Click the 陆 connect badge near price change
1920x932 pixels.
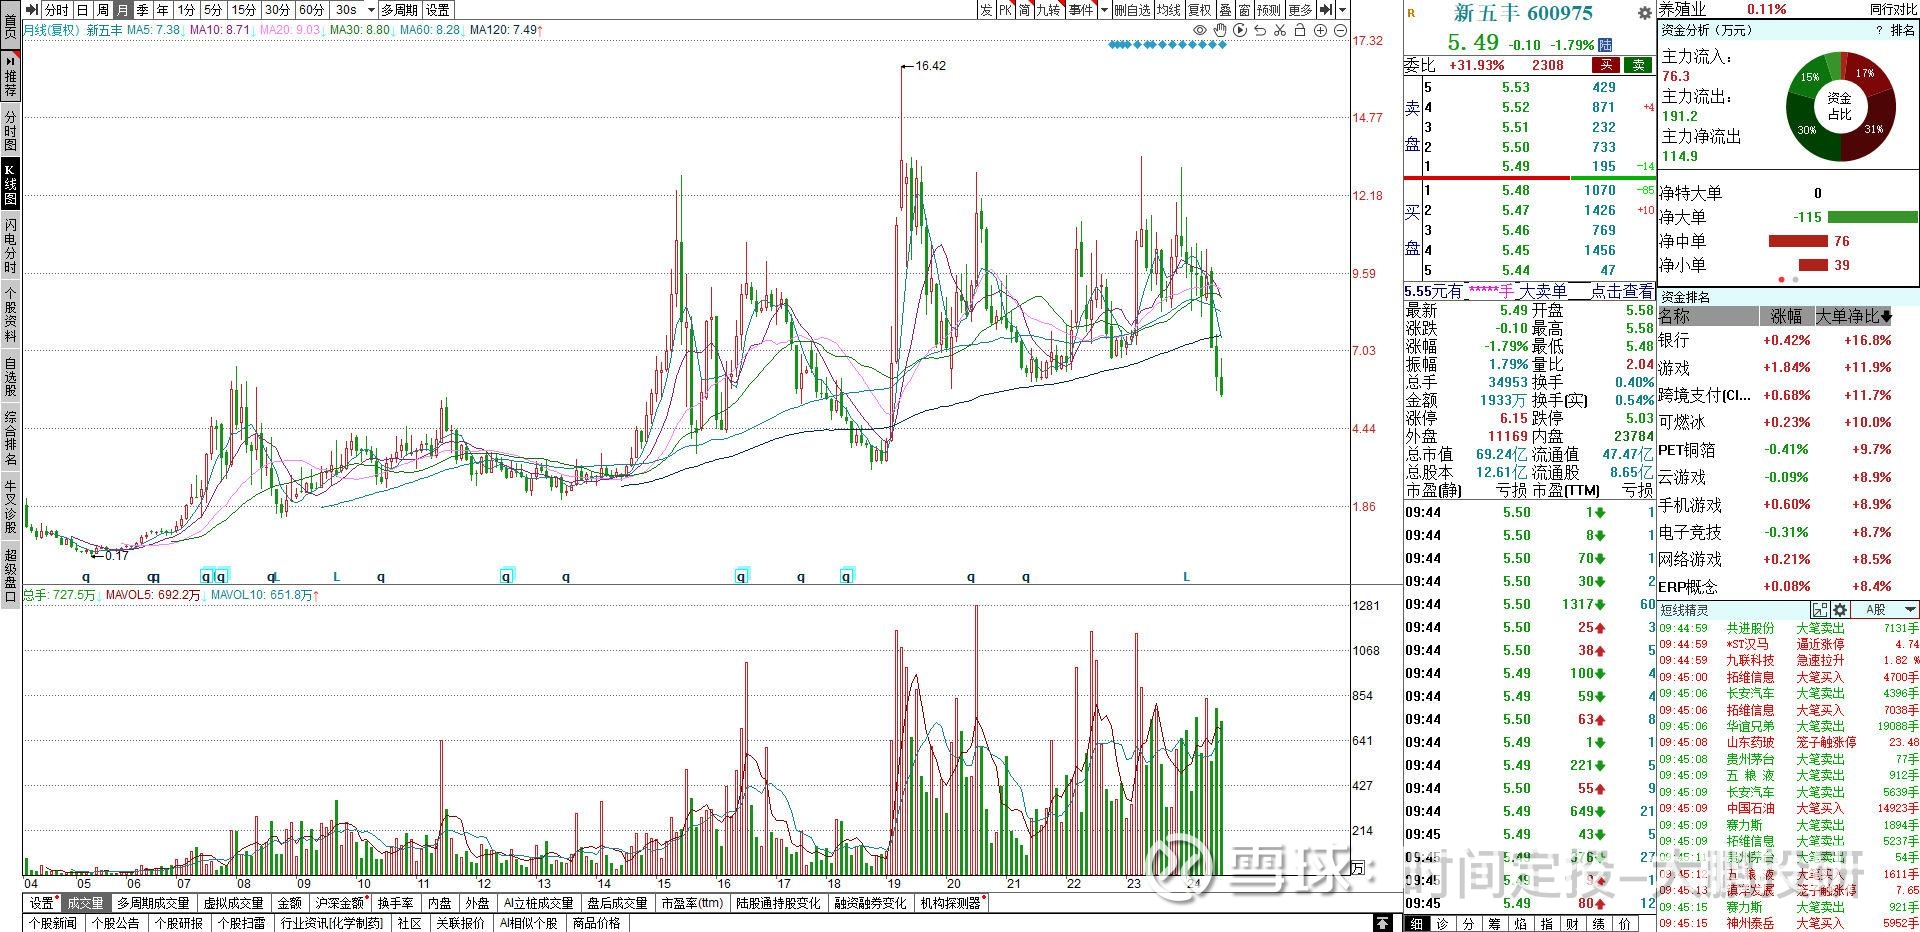1605,45
